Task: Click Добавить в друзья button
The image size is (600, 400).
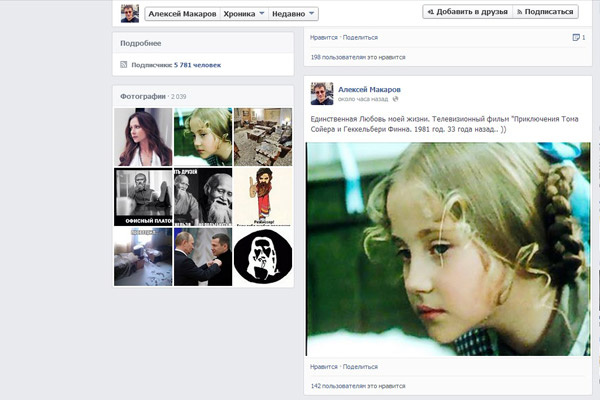Action: coord(468,12)
